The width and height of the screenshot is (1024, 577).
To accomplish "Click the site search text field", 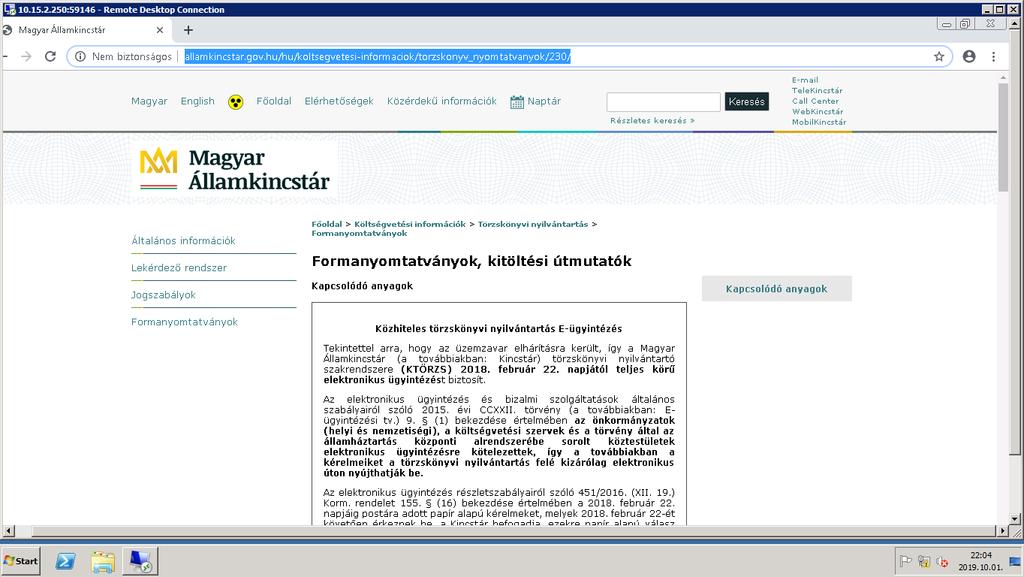I will coord(663,102).
